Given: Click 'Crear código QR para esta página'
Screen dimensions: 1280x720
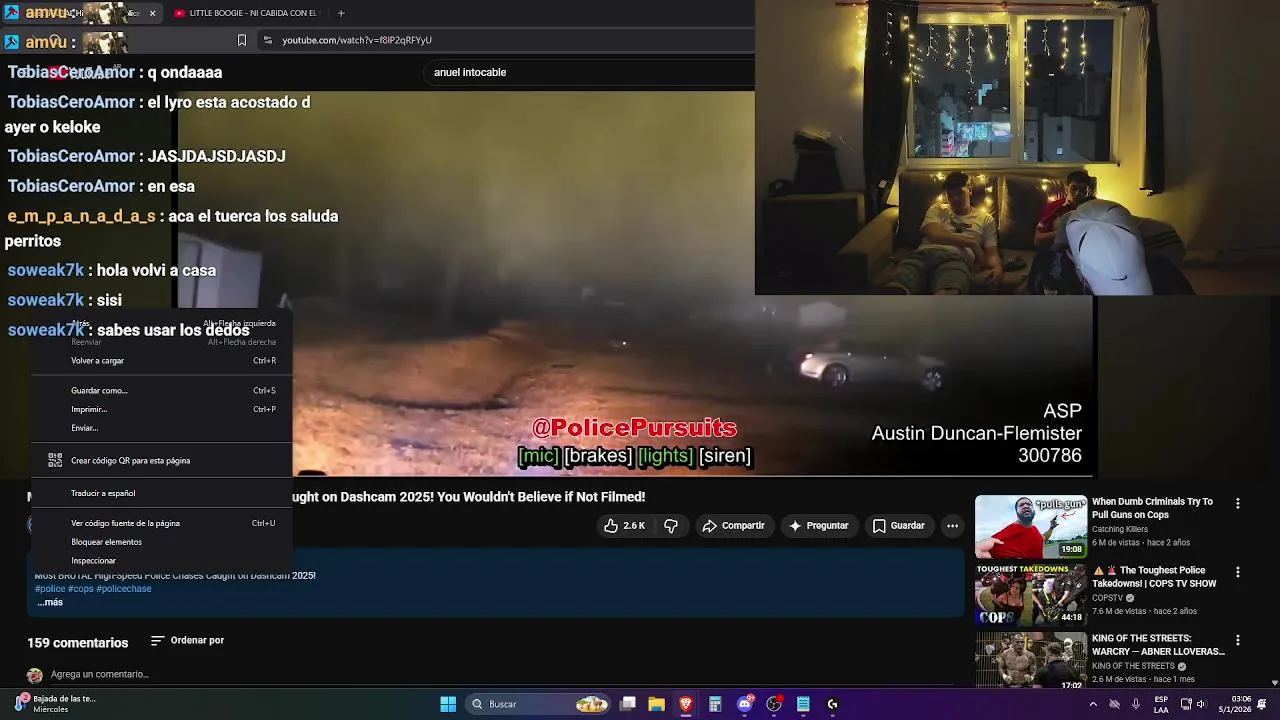Looking at the screenshot, I should pyautogui.click(x=161, y=461).
